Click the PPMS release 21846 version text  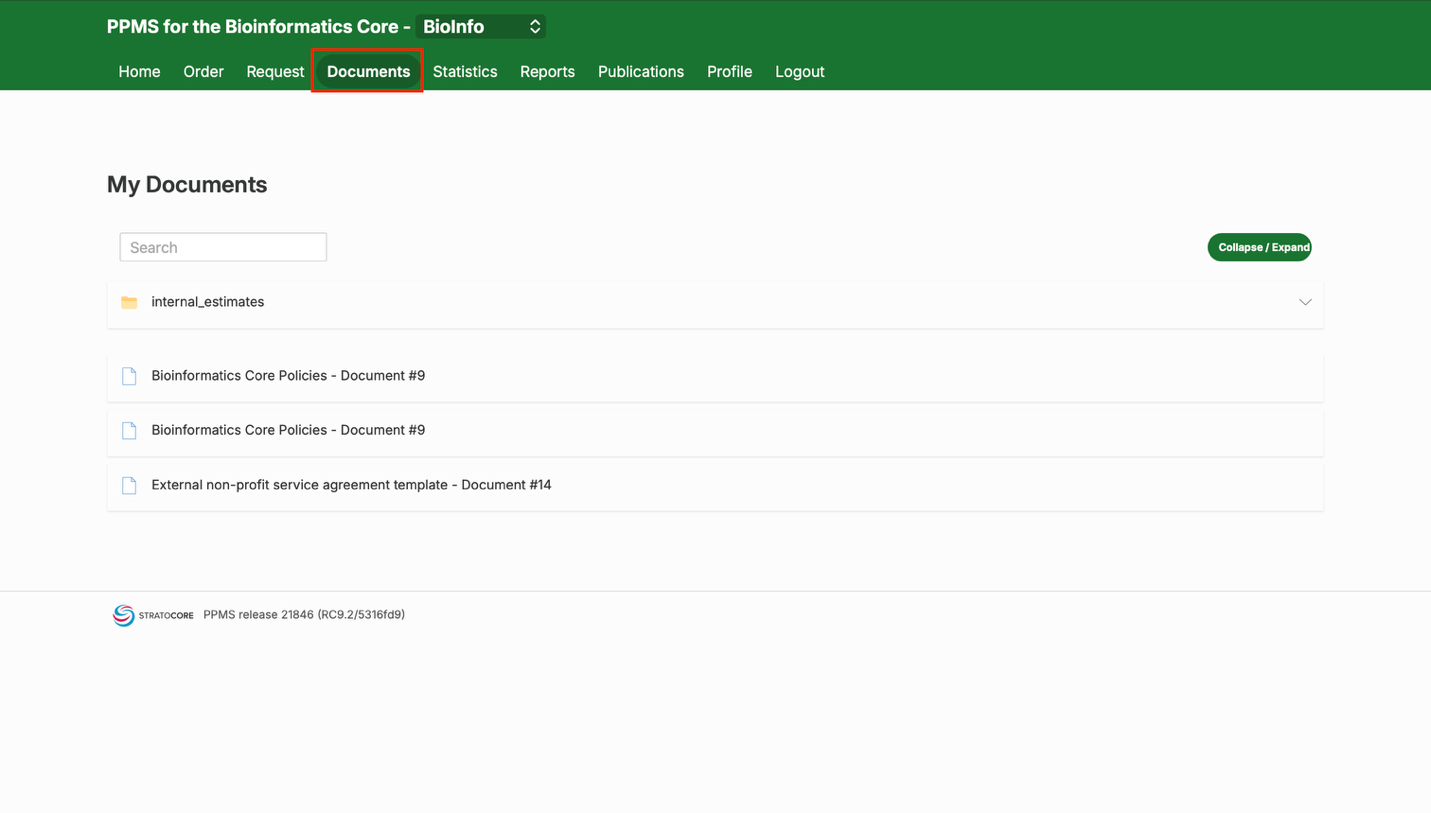[x=304, y=615]
